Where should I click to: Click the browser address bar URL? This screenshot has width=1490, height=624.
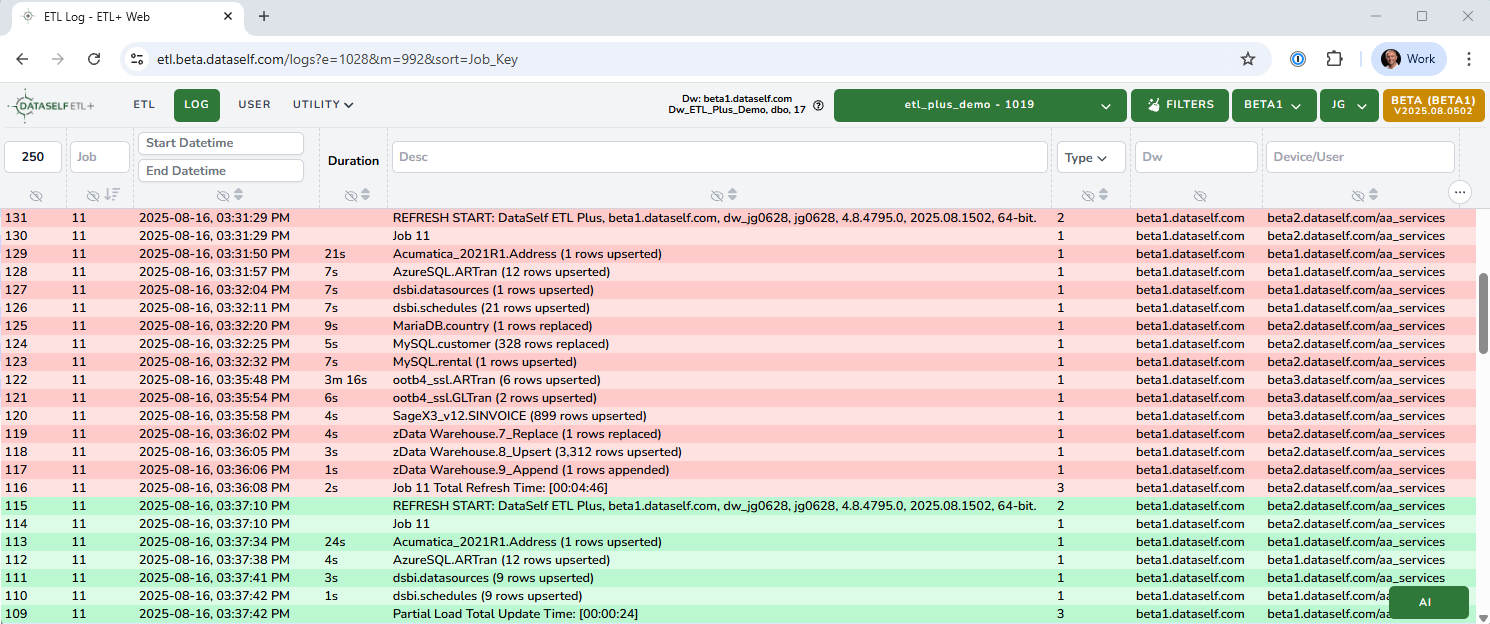pyautogui.click(x=337, y=59)
